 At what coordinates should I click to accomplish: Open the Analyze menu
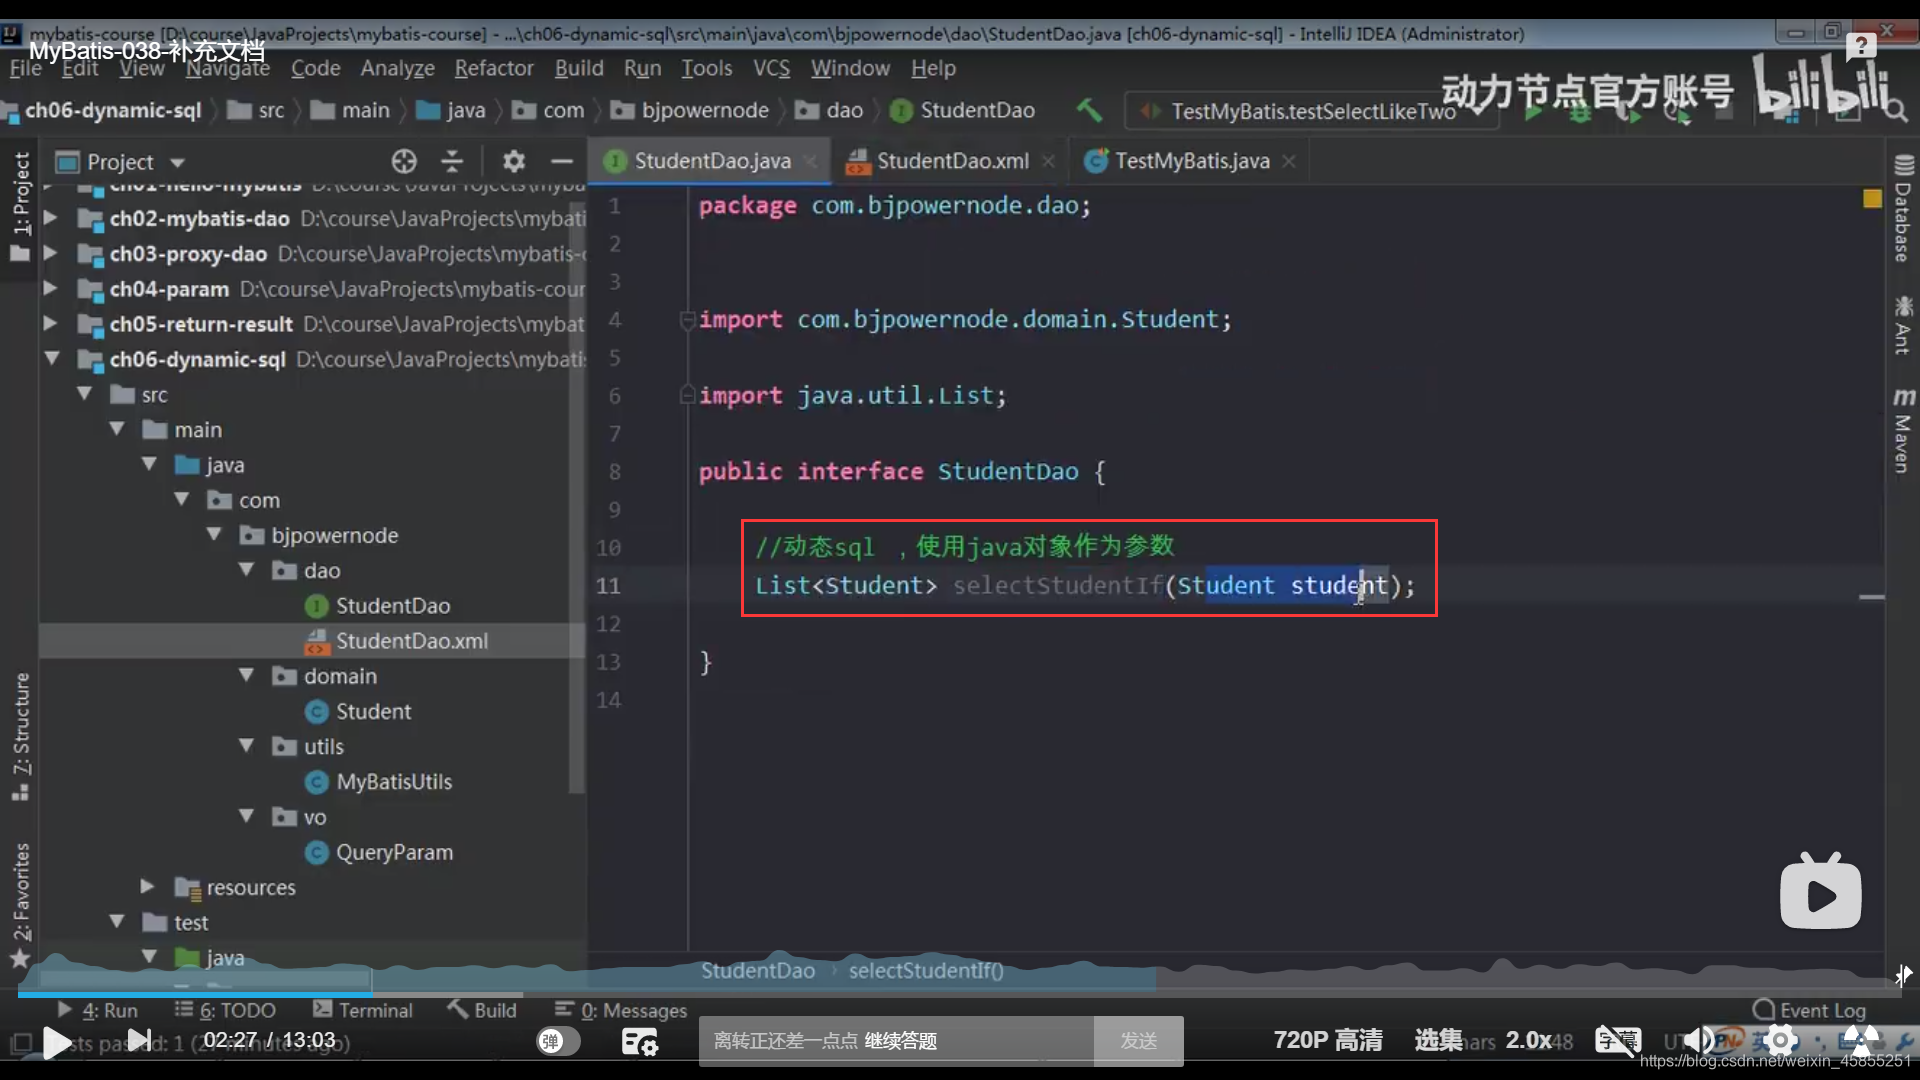(397, 68)
